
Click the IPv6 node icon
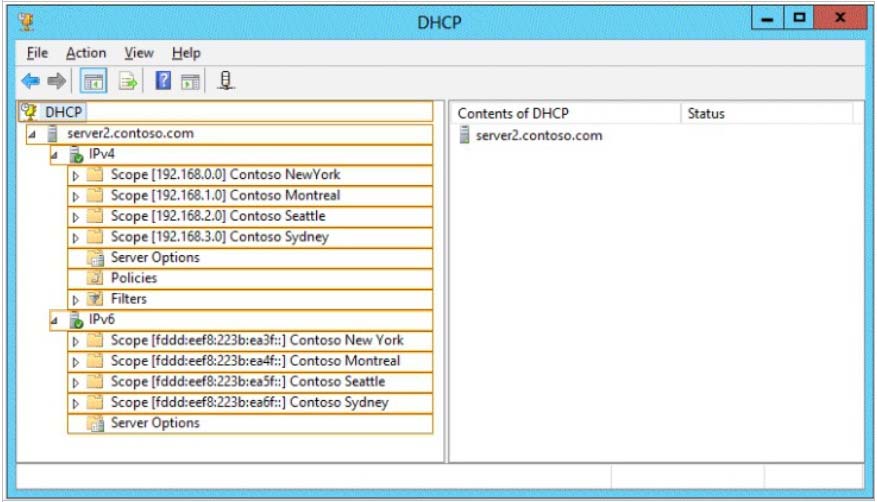click(76, 320)
